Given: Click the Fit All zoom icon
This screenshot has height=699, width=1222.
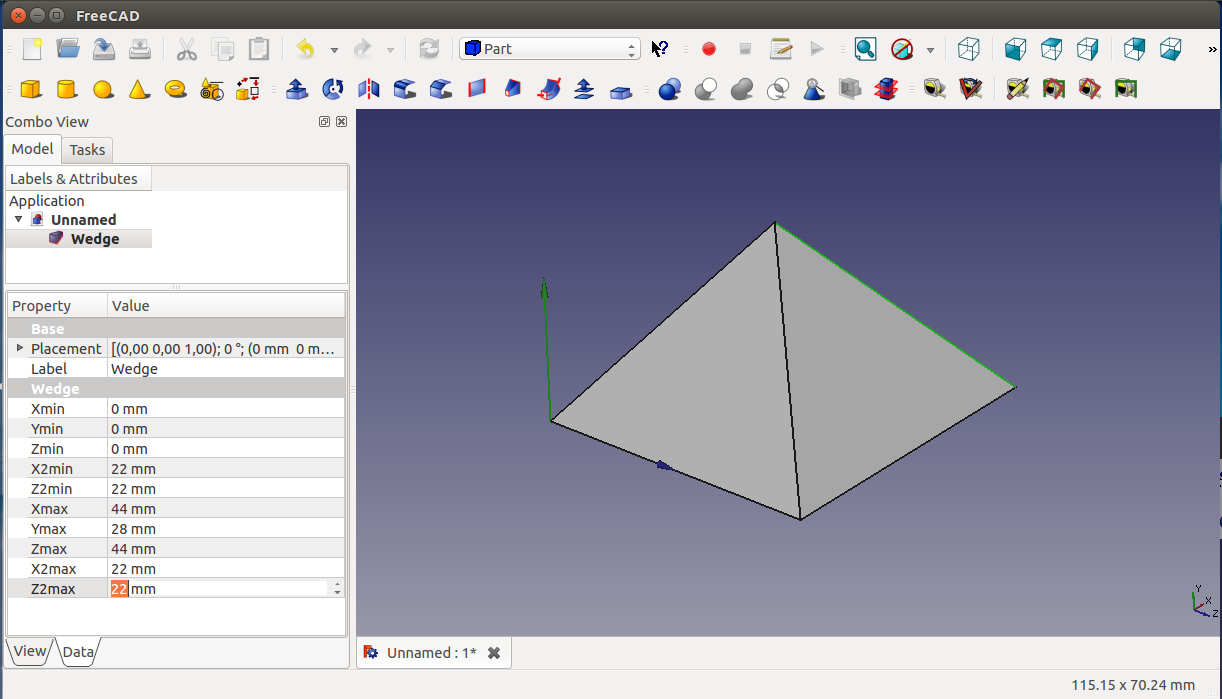Looking at the screenshot, I should (x=865, y=49).
